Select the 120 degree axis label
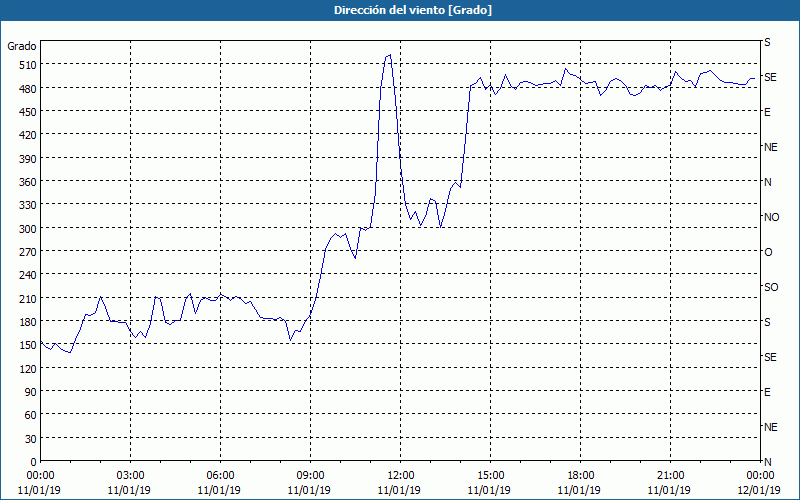The width and height of the screenshot is (800, 500). [x=28, y=369]
